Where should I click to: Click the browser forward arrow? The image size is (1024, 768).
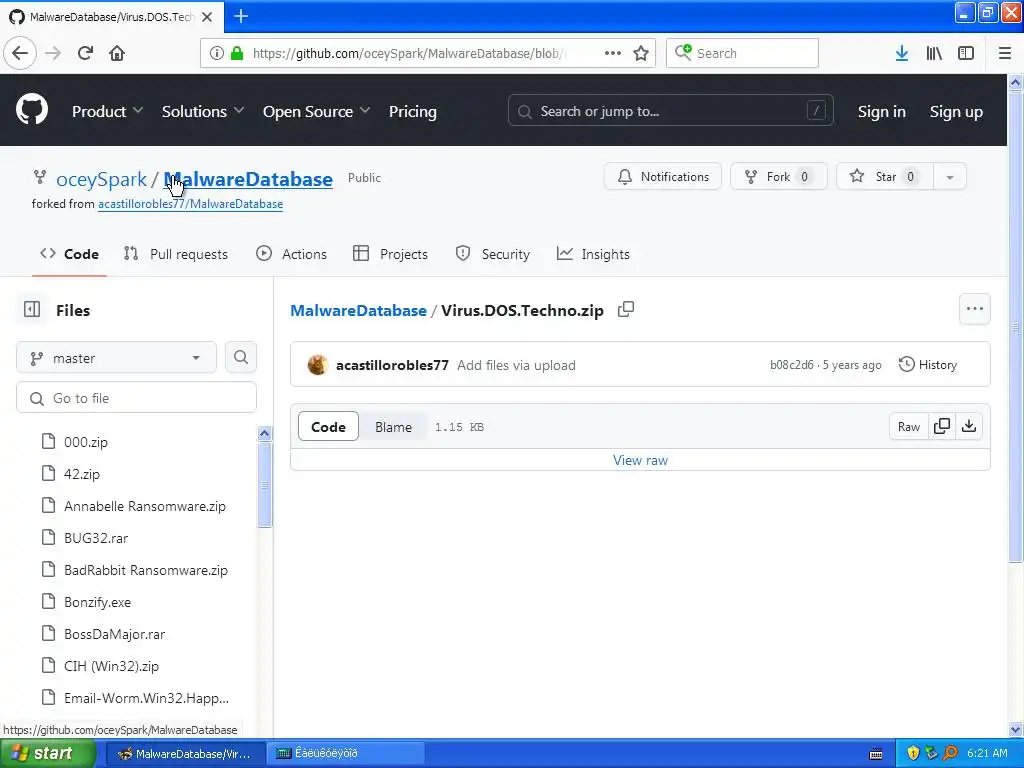[x=53, y=54]
